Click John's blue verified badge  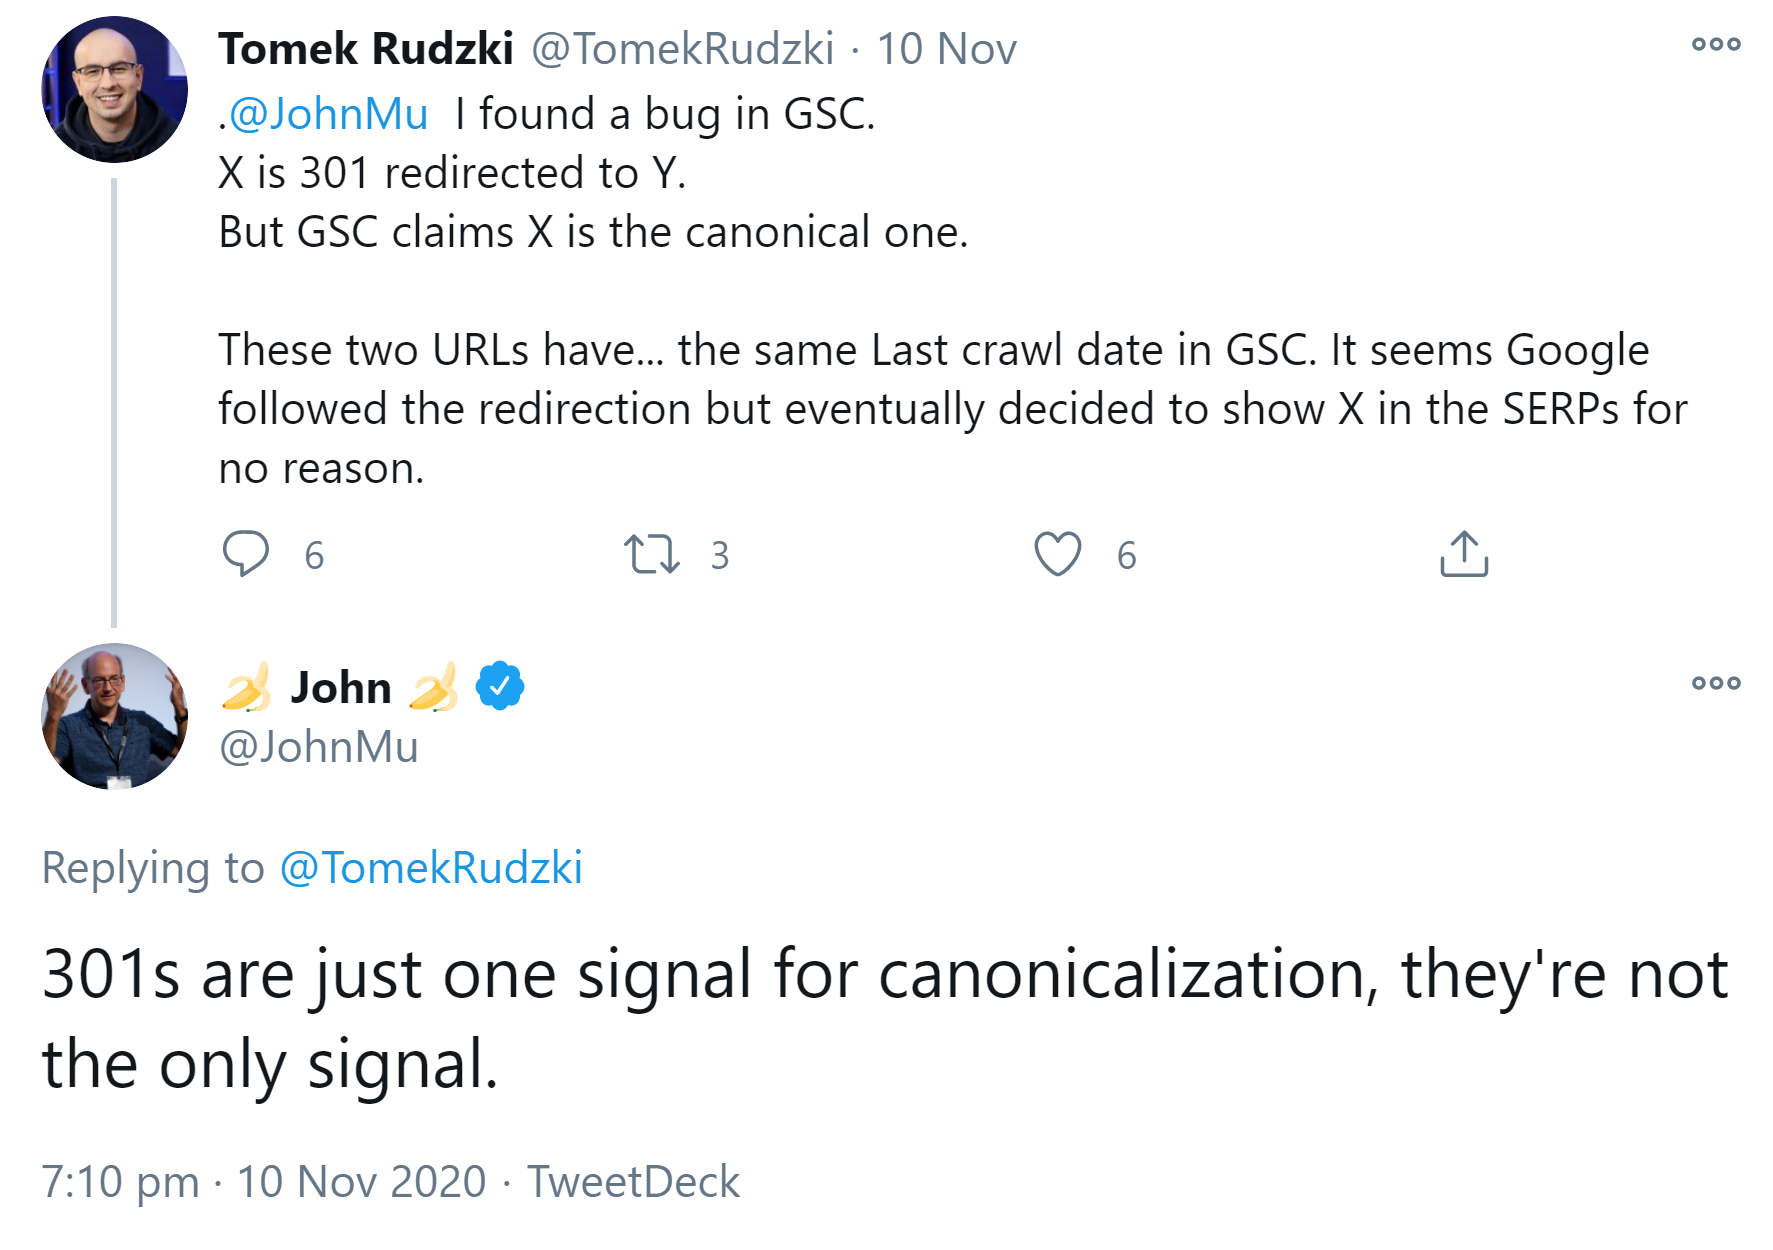(500, 687)
